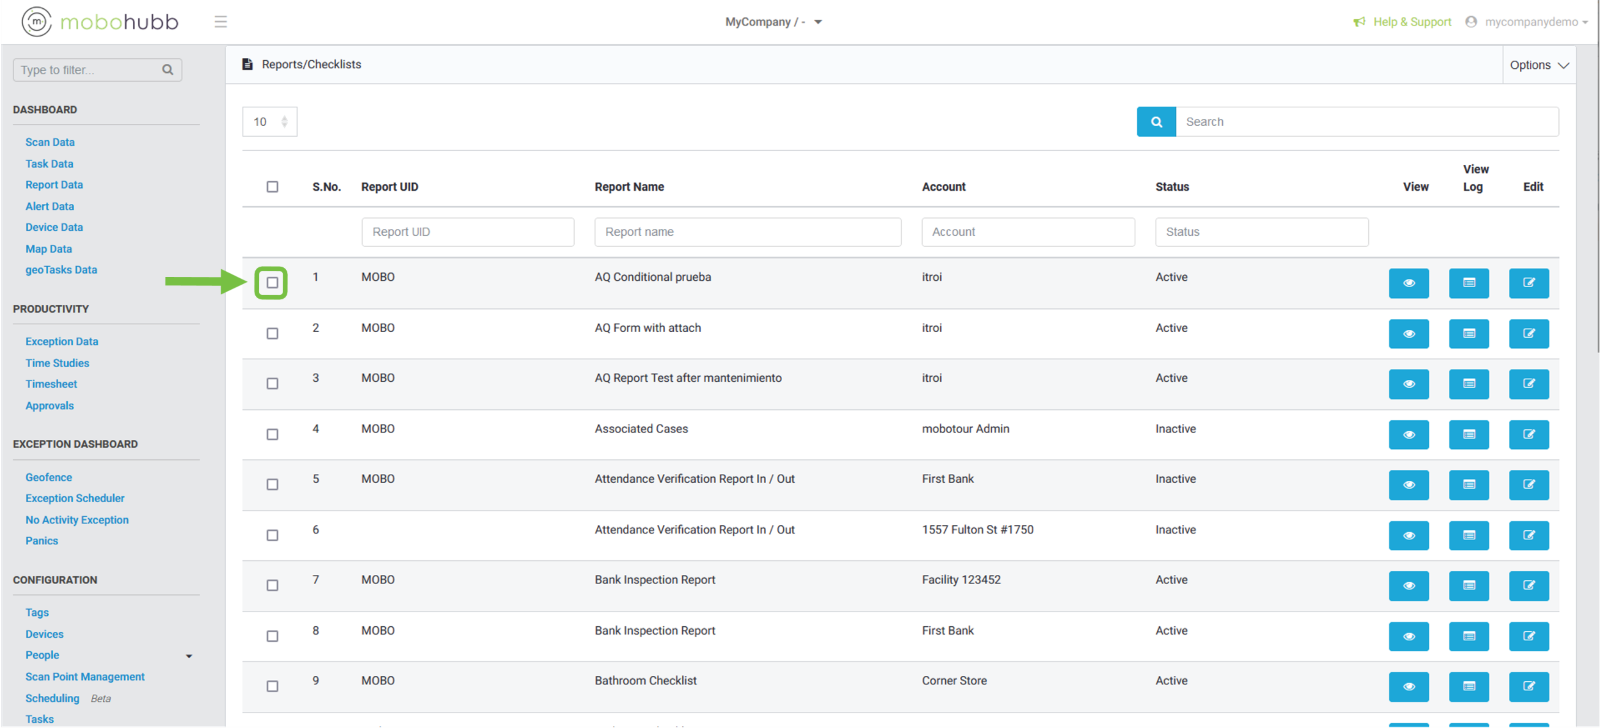Click the Report name filter field
1600x728 pixels.
pos(747,232)
